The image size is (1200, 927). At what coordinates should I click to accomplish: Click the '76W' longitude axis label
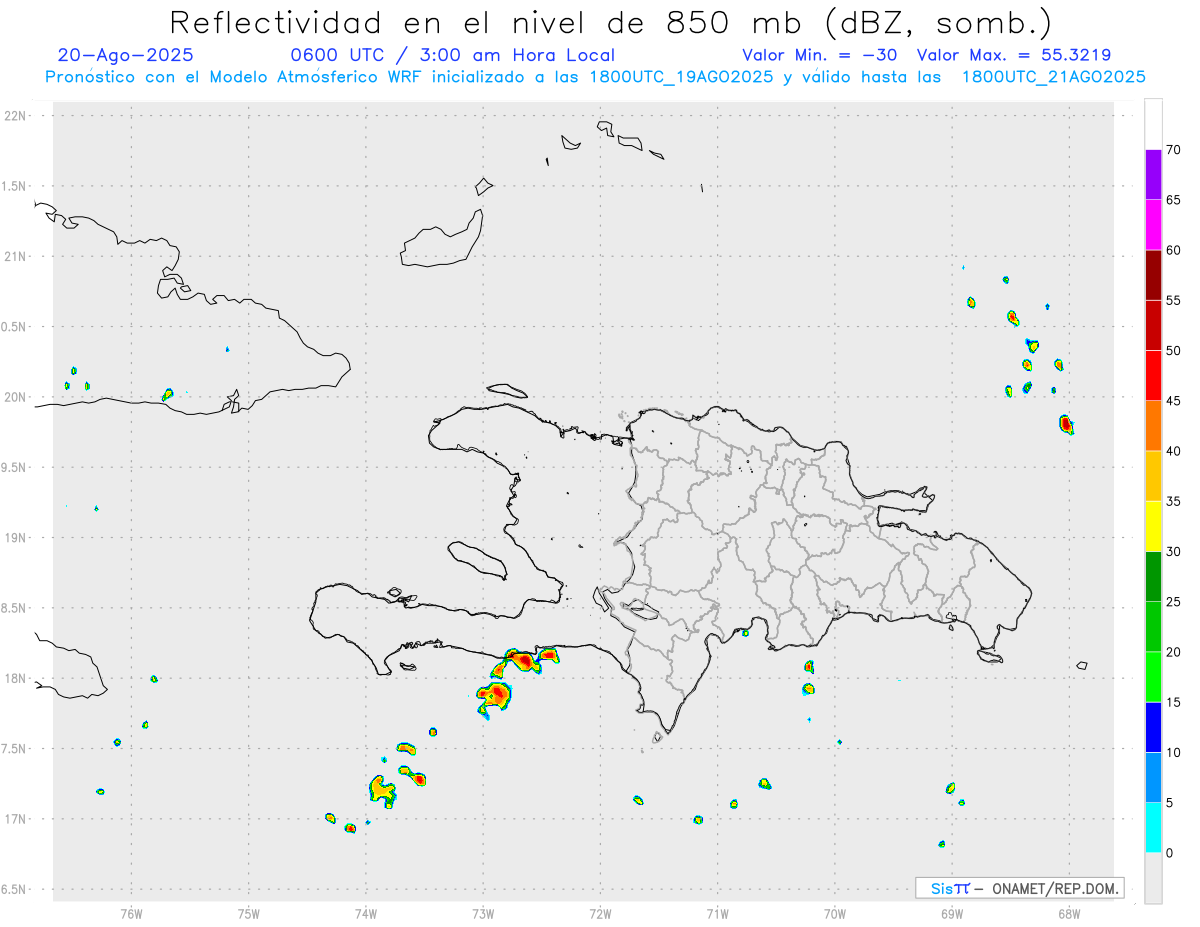point(131,914)
